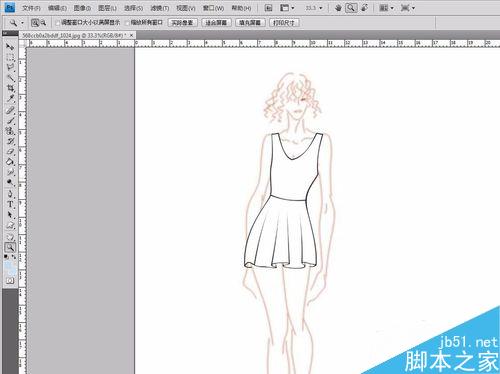Reset default foreground and background colors
Screen dimensions: 500x374
click(6, 257)
